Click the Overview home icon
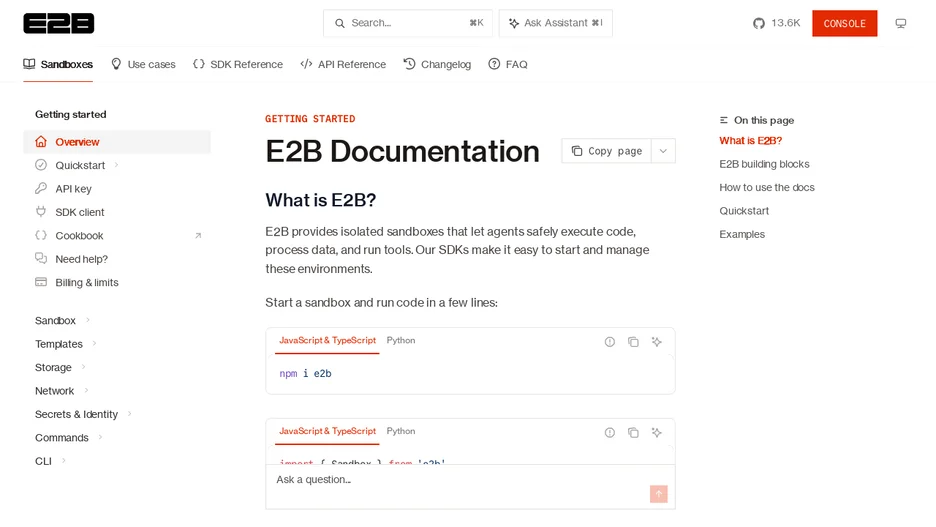The image size is (936, 527). click(41, 141)
